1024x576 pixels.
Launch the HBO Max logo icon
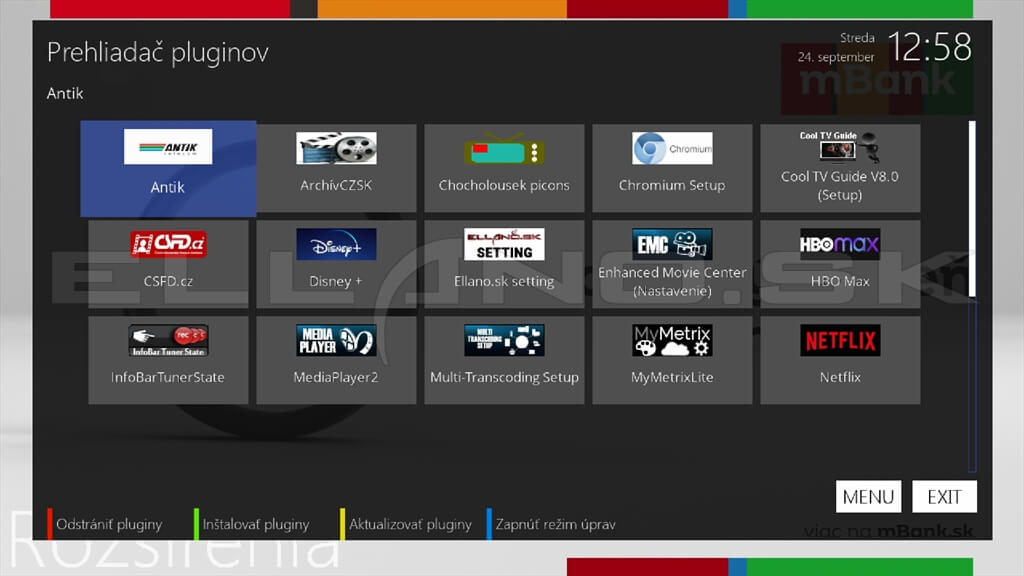click(840, 244)
